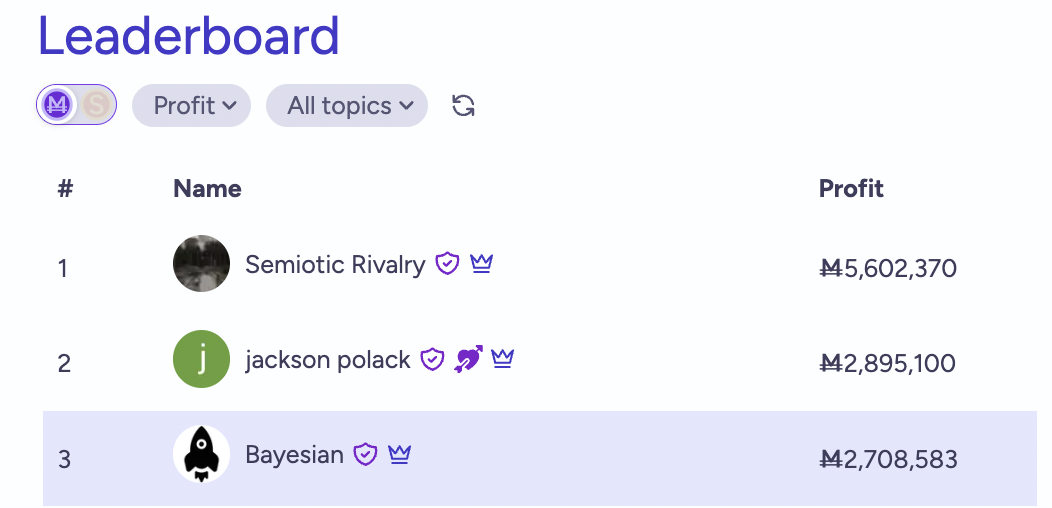
Task: Open jackson polack's profile link
Action: click(x=328, y=360)
